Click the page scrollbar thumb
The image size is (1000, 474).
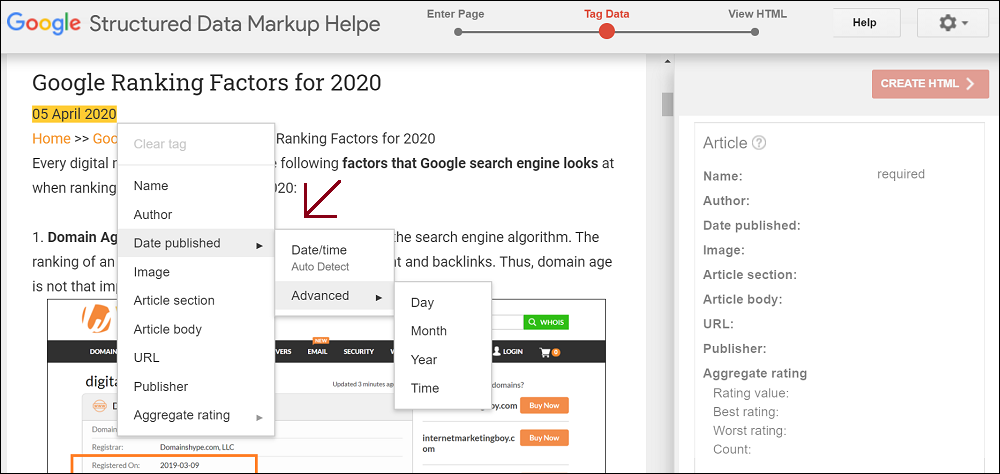(x=667, y=105)
